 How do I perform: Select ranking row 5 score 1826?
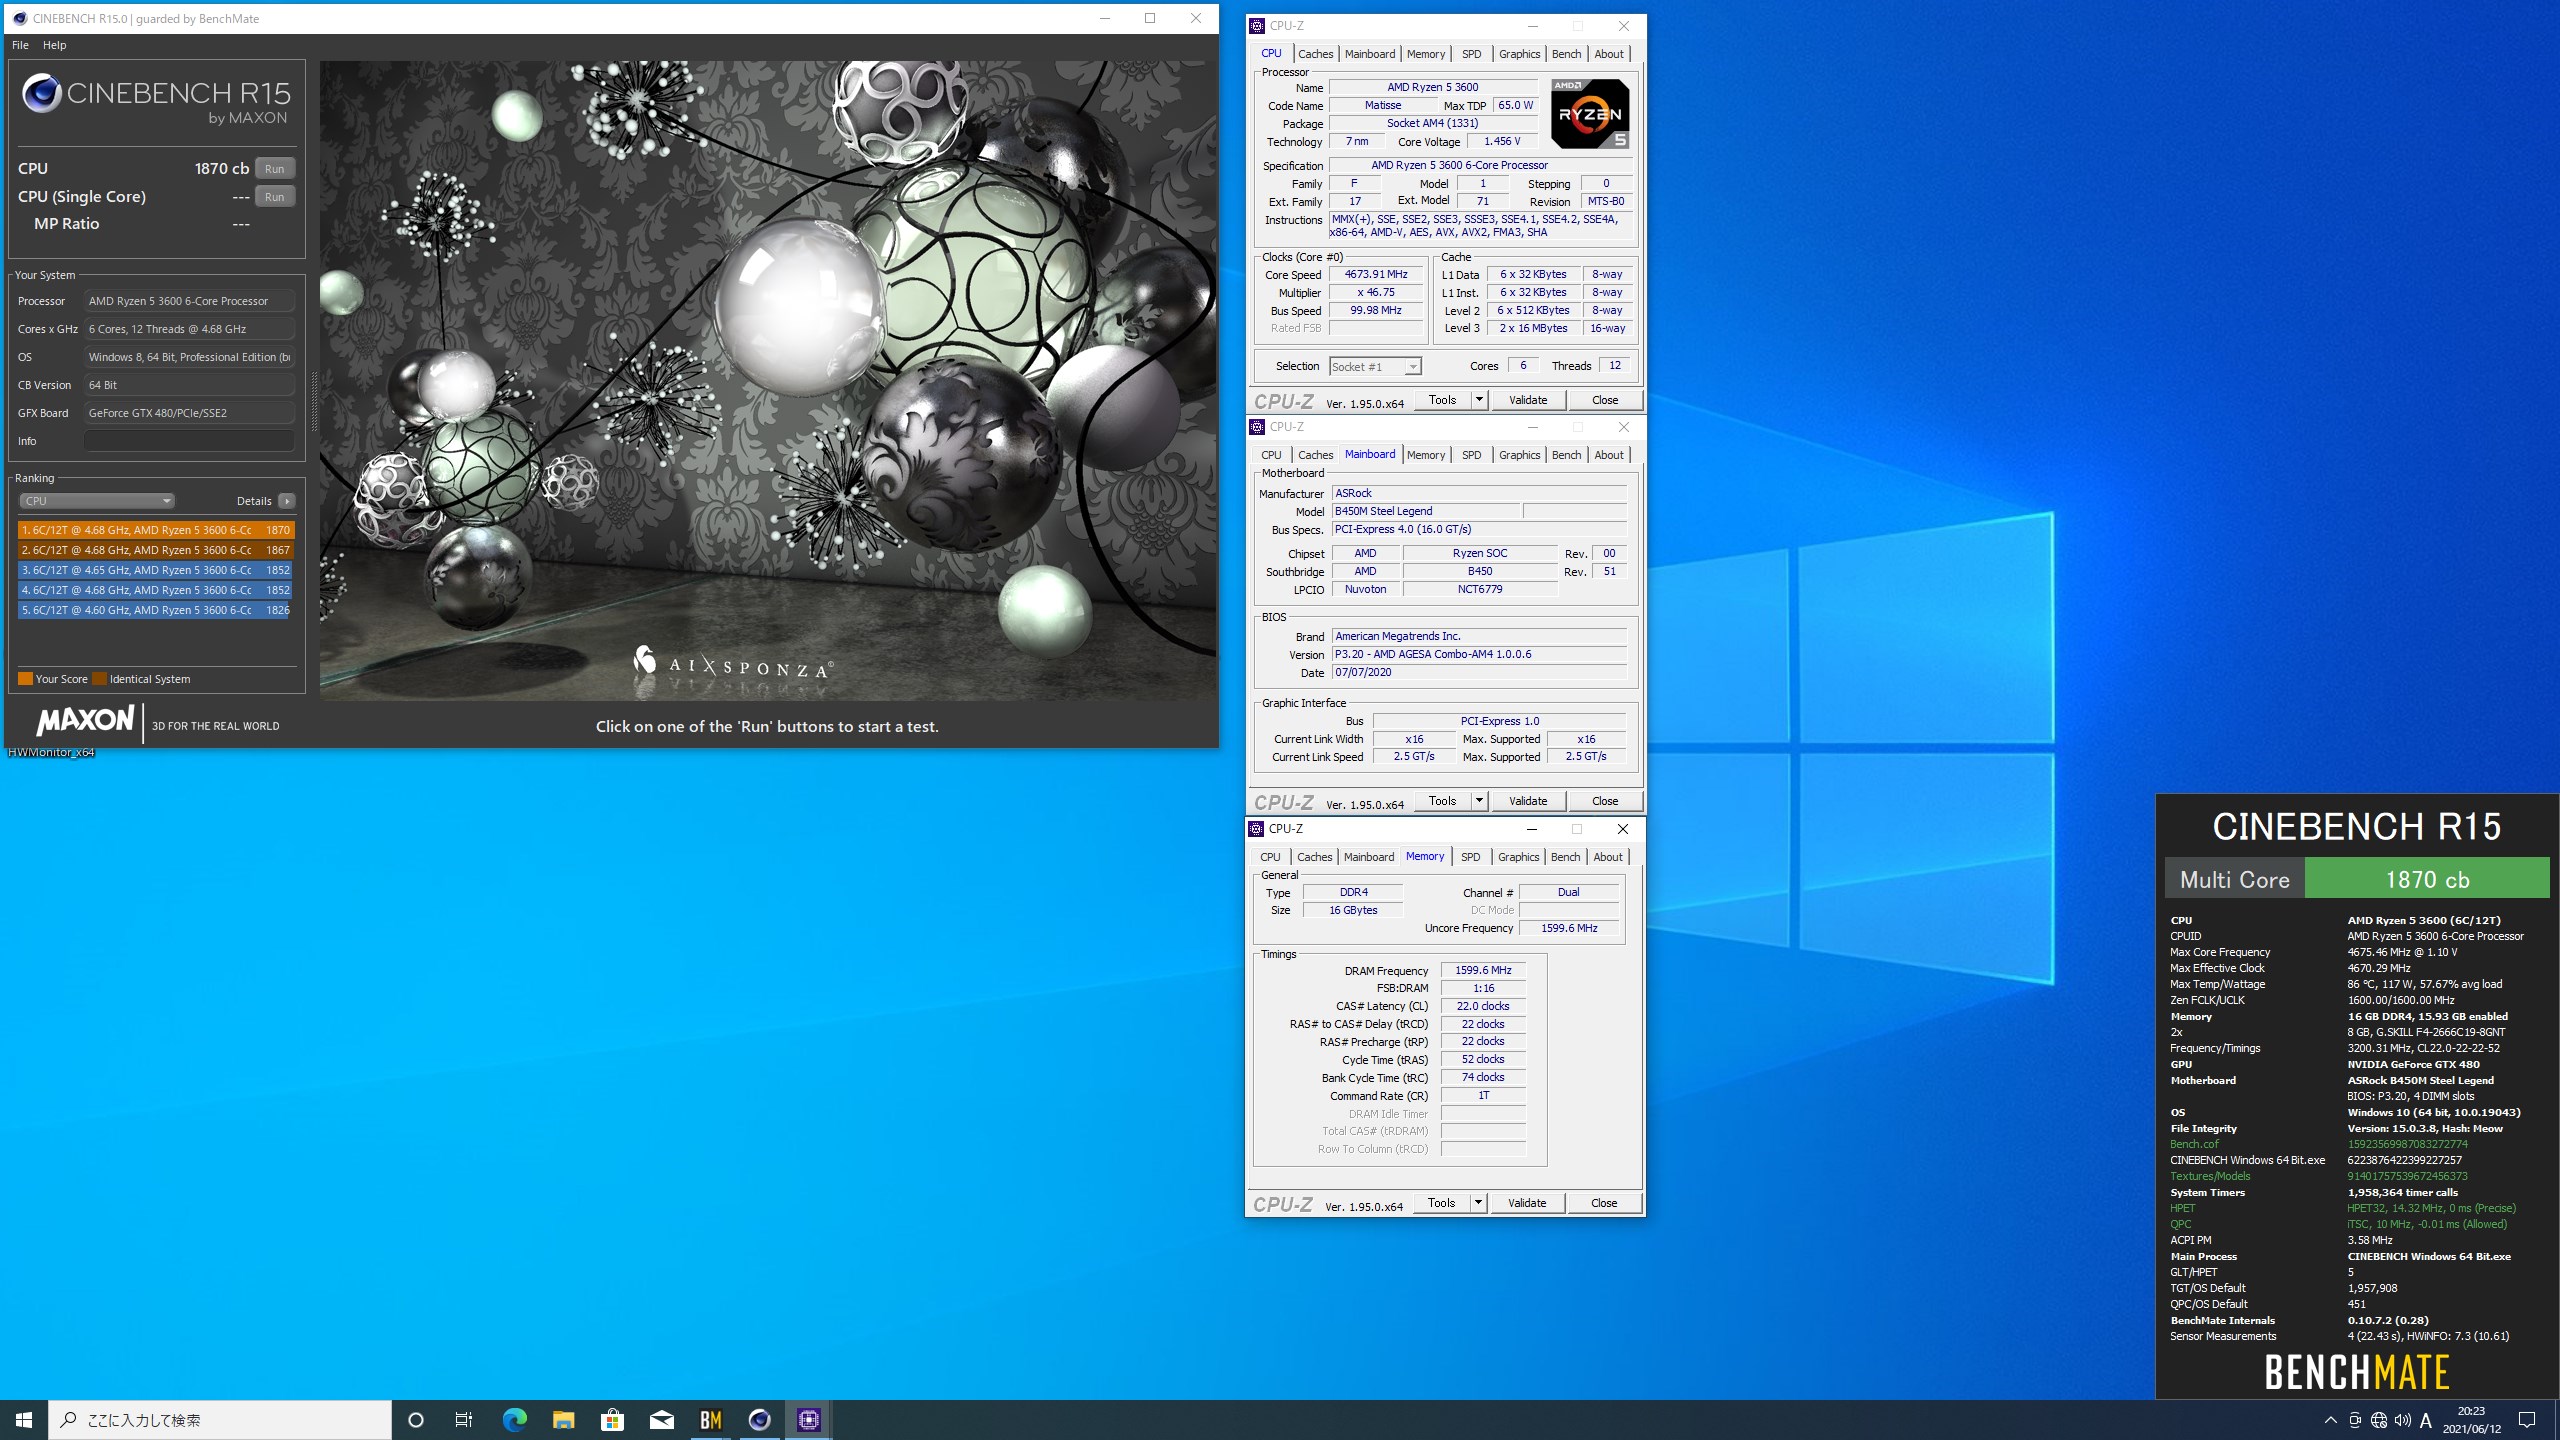[x=155, y=610]
